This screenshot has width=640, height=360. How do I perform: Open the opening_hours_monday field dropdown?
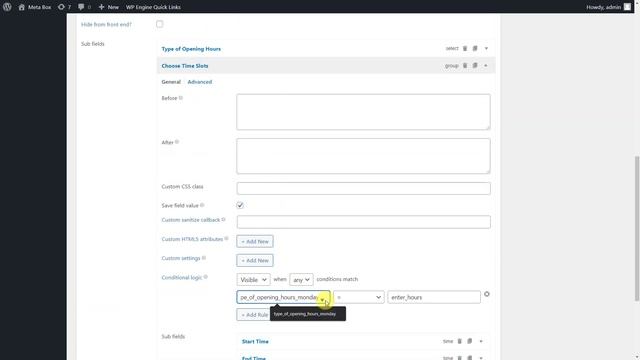coord(283,297)
